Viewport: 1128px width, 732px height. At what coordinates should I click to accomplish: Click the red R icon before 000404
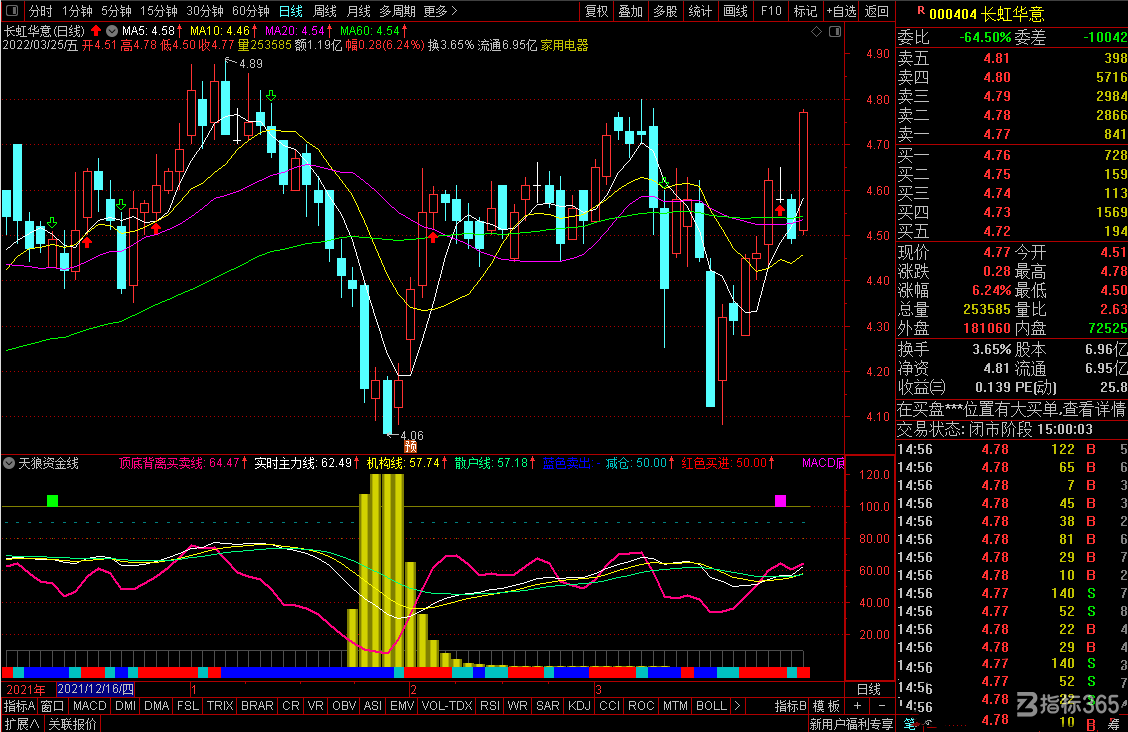(x=921, y=11)
